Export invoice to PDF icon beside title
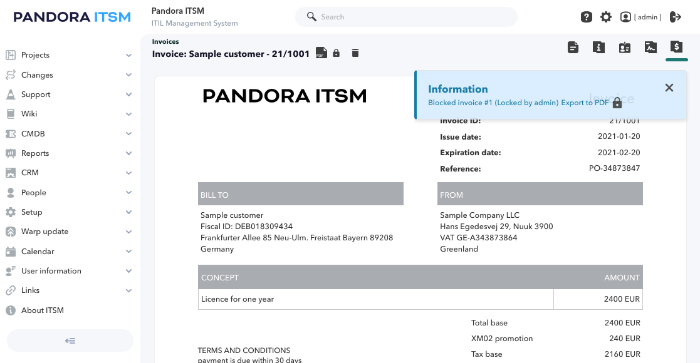Viewport: 700px width, 363px height. point(321,53)
